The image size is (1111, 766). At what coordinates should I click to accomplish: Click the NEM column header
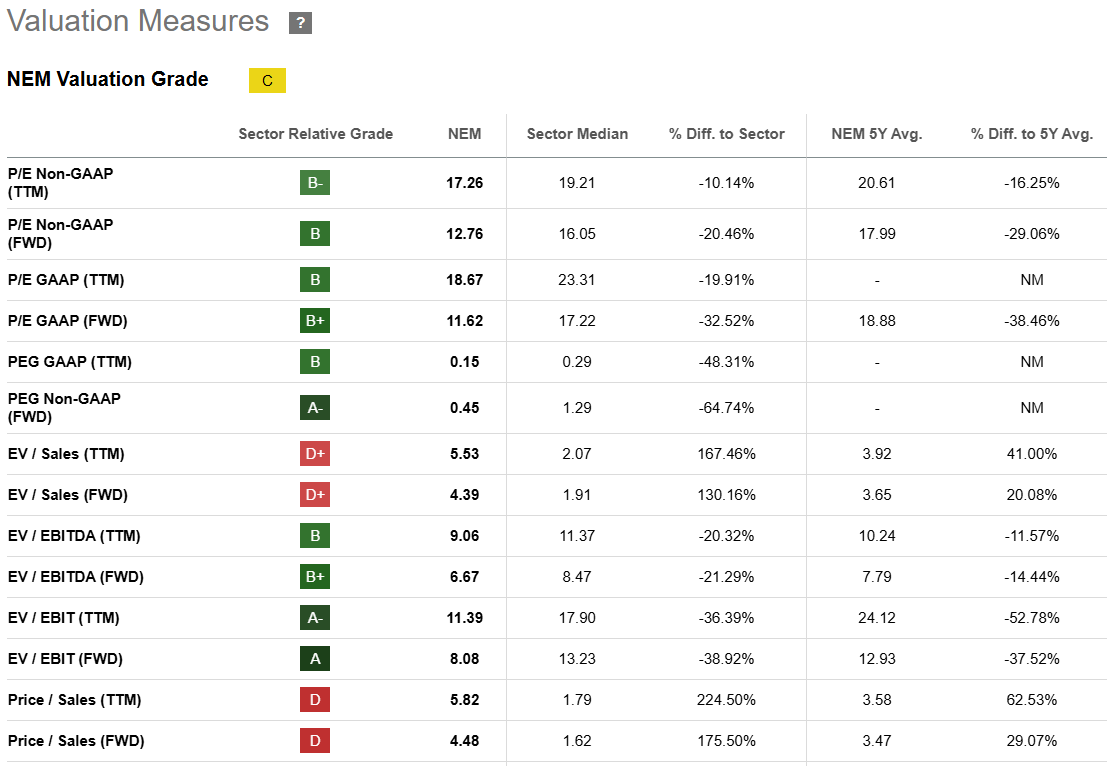[465, 134]
